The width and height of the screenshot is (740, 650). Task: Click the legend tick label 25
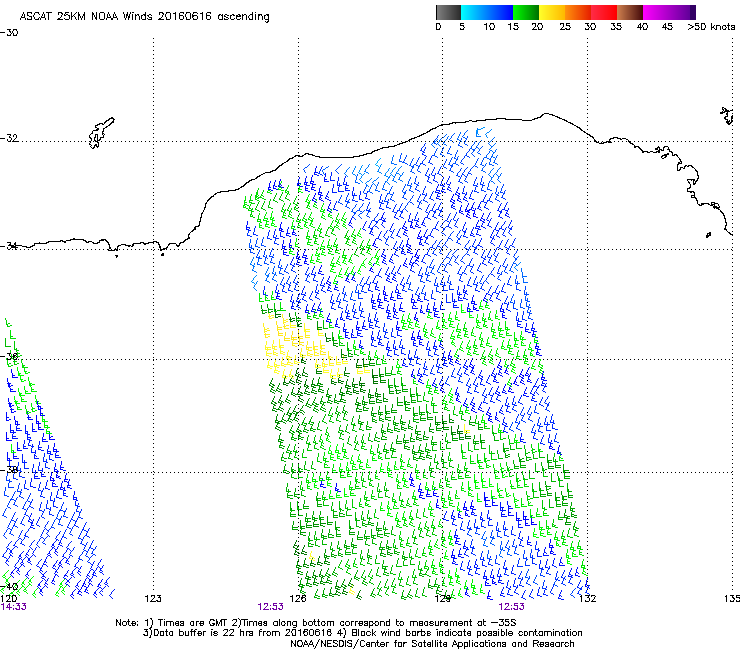[565, 27]
